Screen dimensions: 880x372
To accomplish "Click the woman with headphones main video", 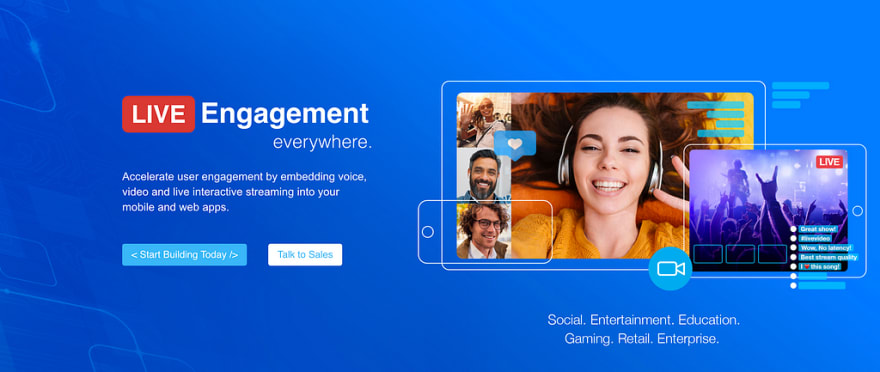I will [606, 176].
